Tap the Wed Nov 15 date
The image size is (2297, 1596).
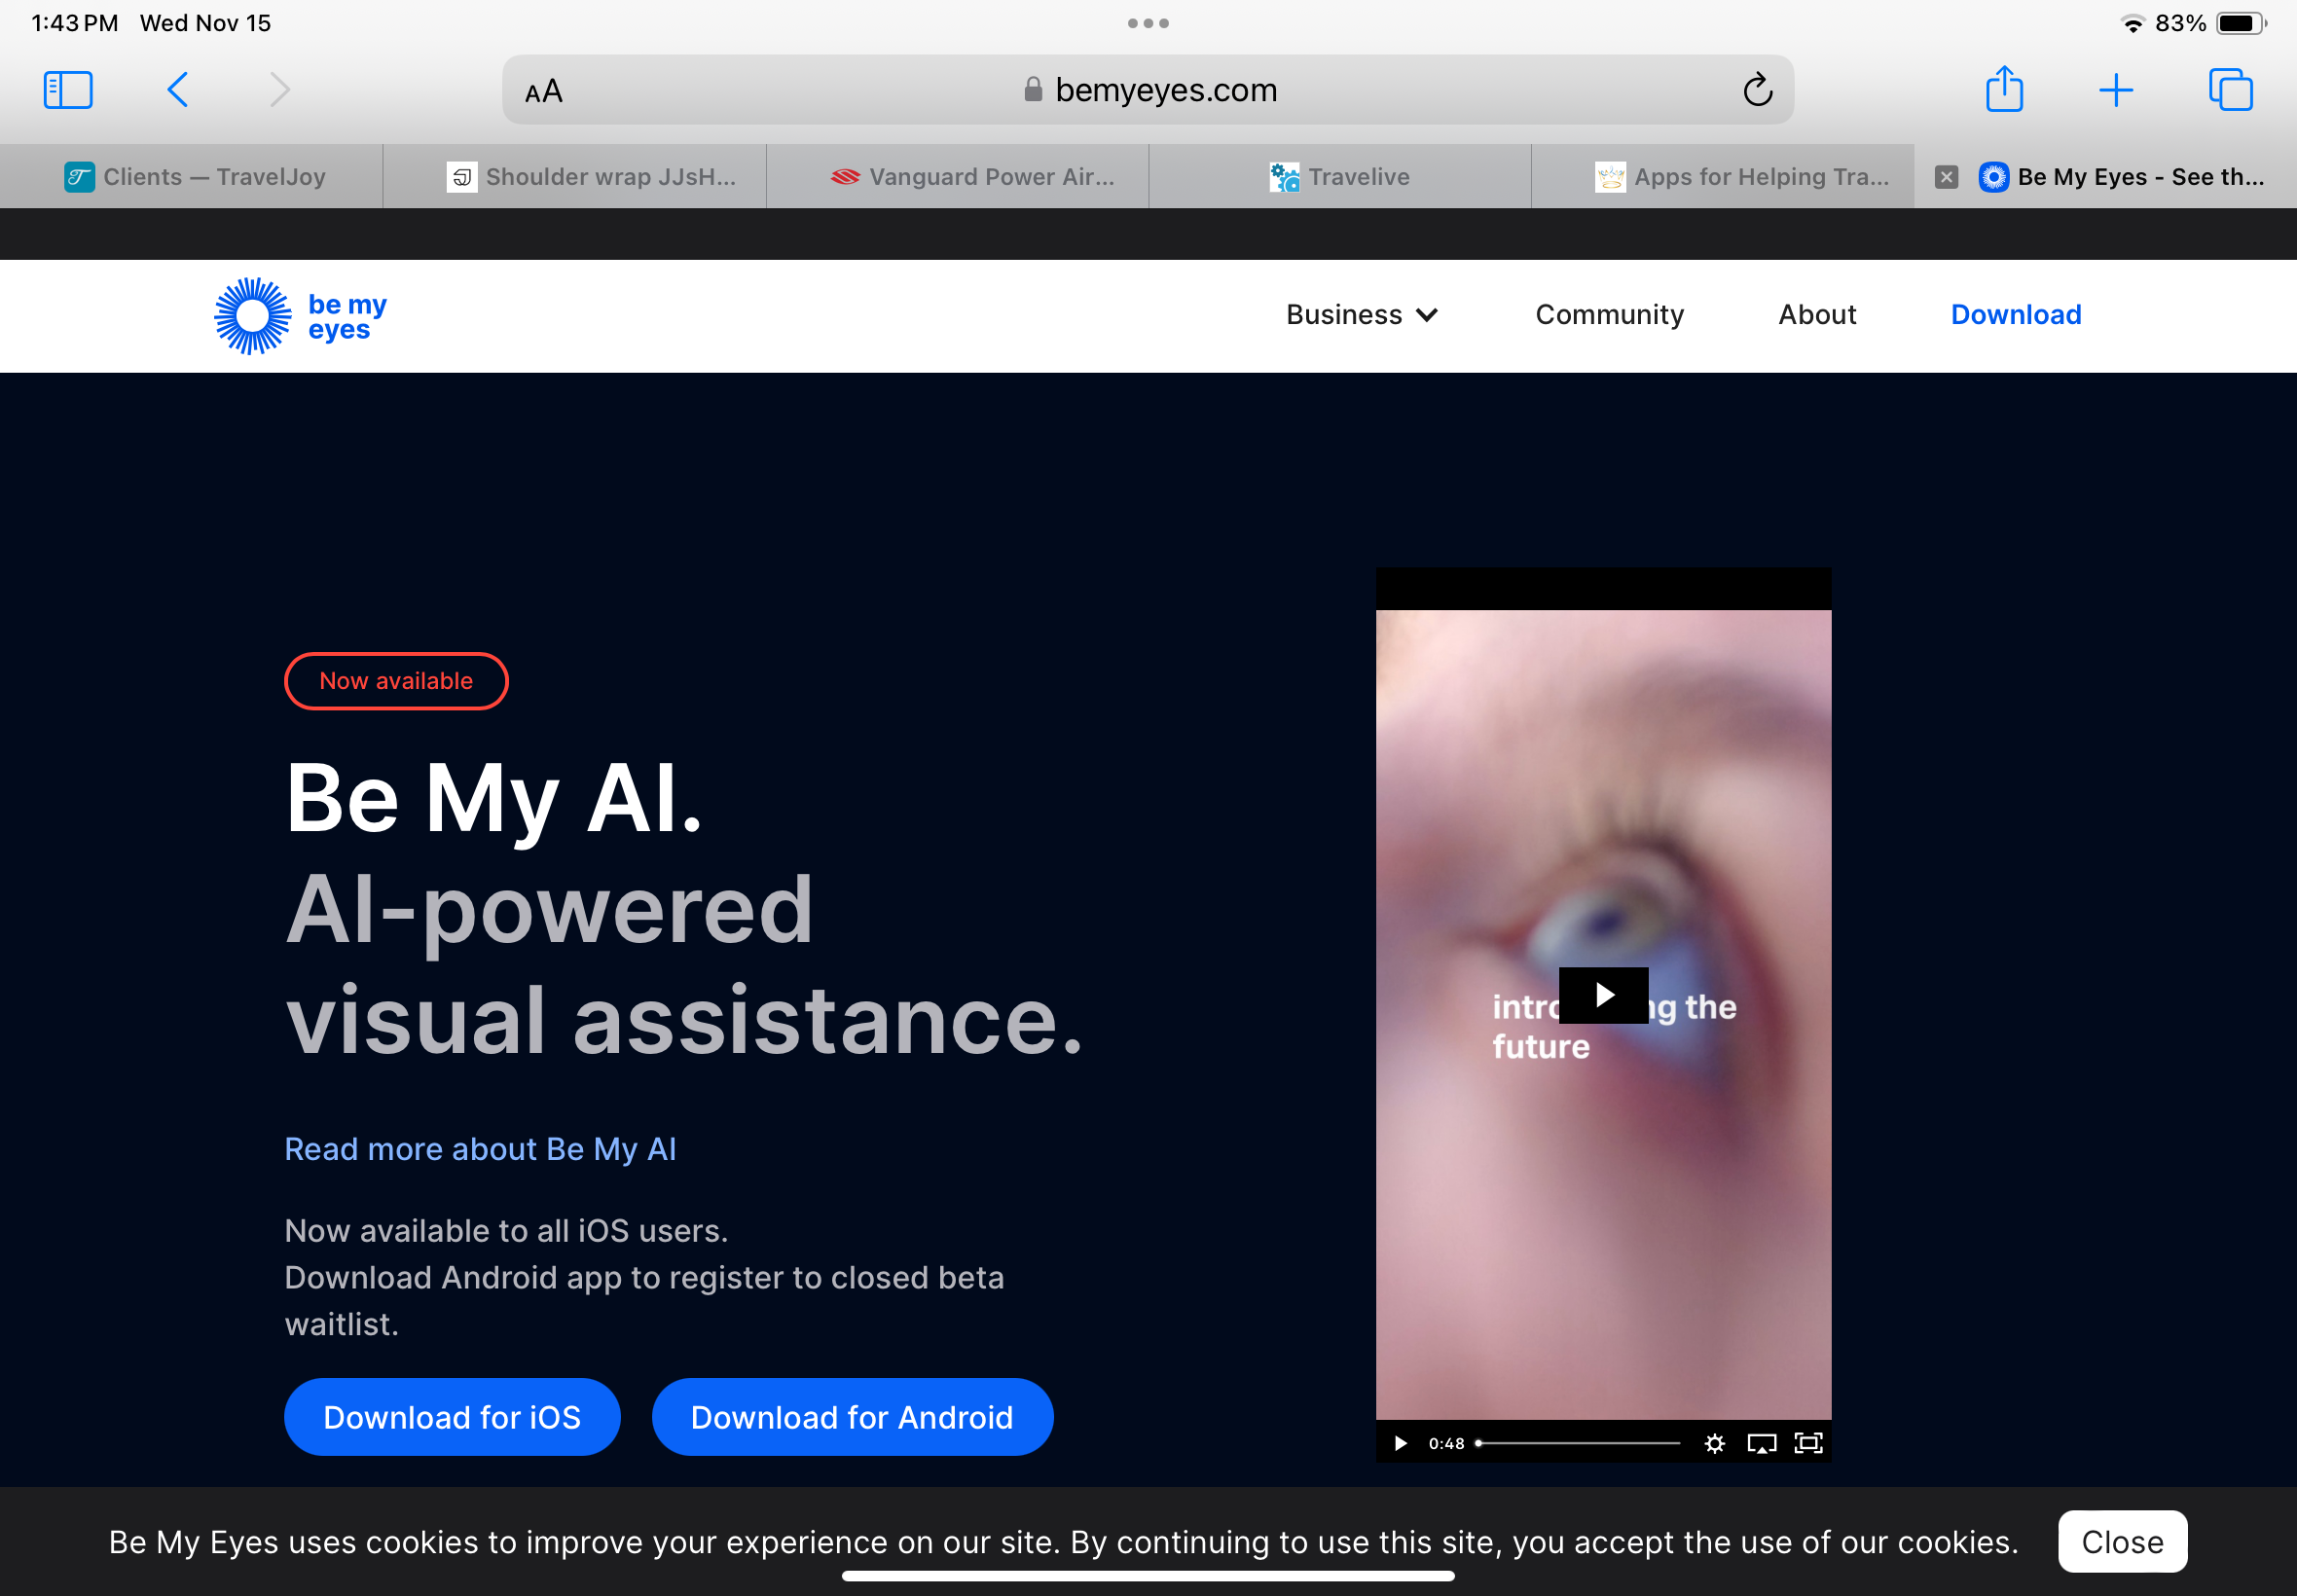pyautogui.click(x=205, y=23)
